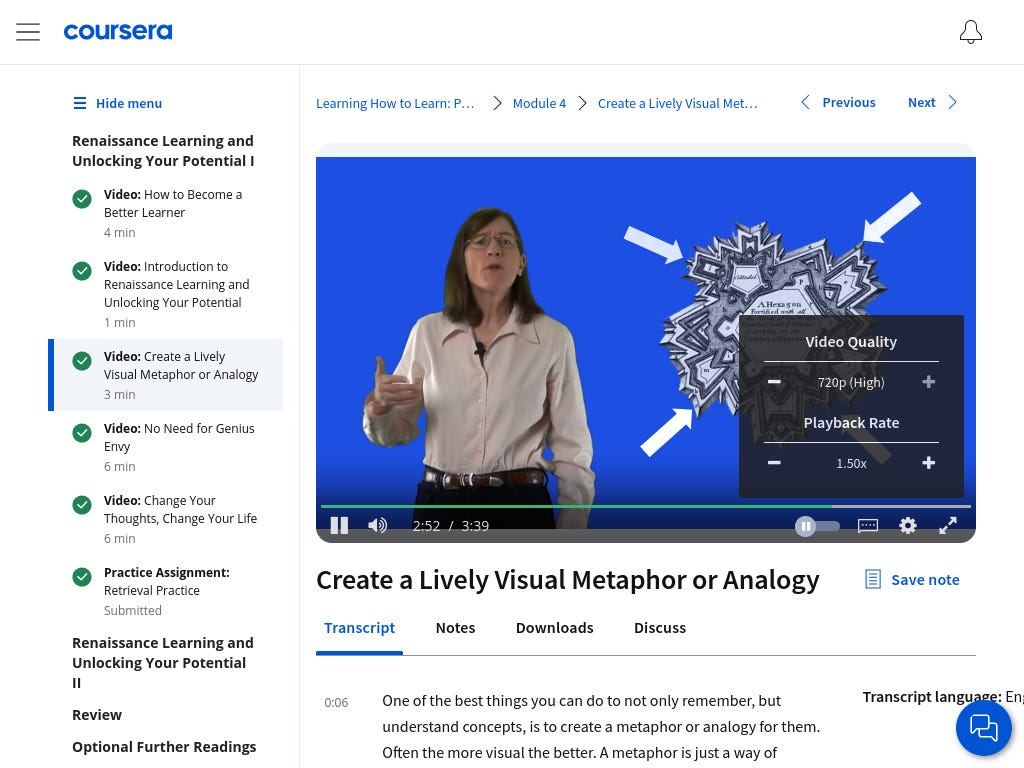
Task: Mute the video volume
Action: pos(377,526)
